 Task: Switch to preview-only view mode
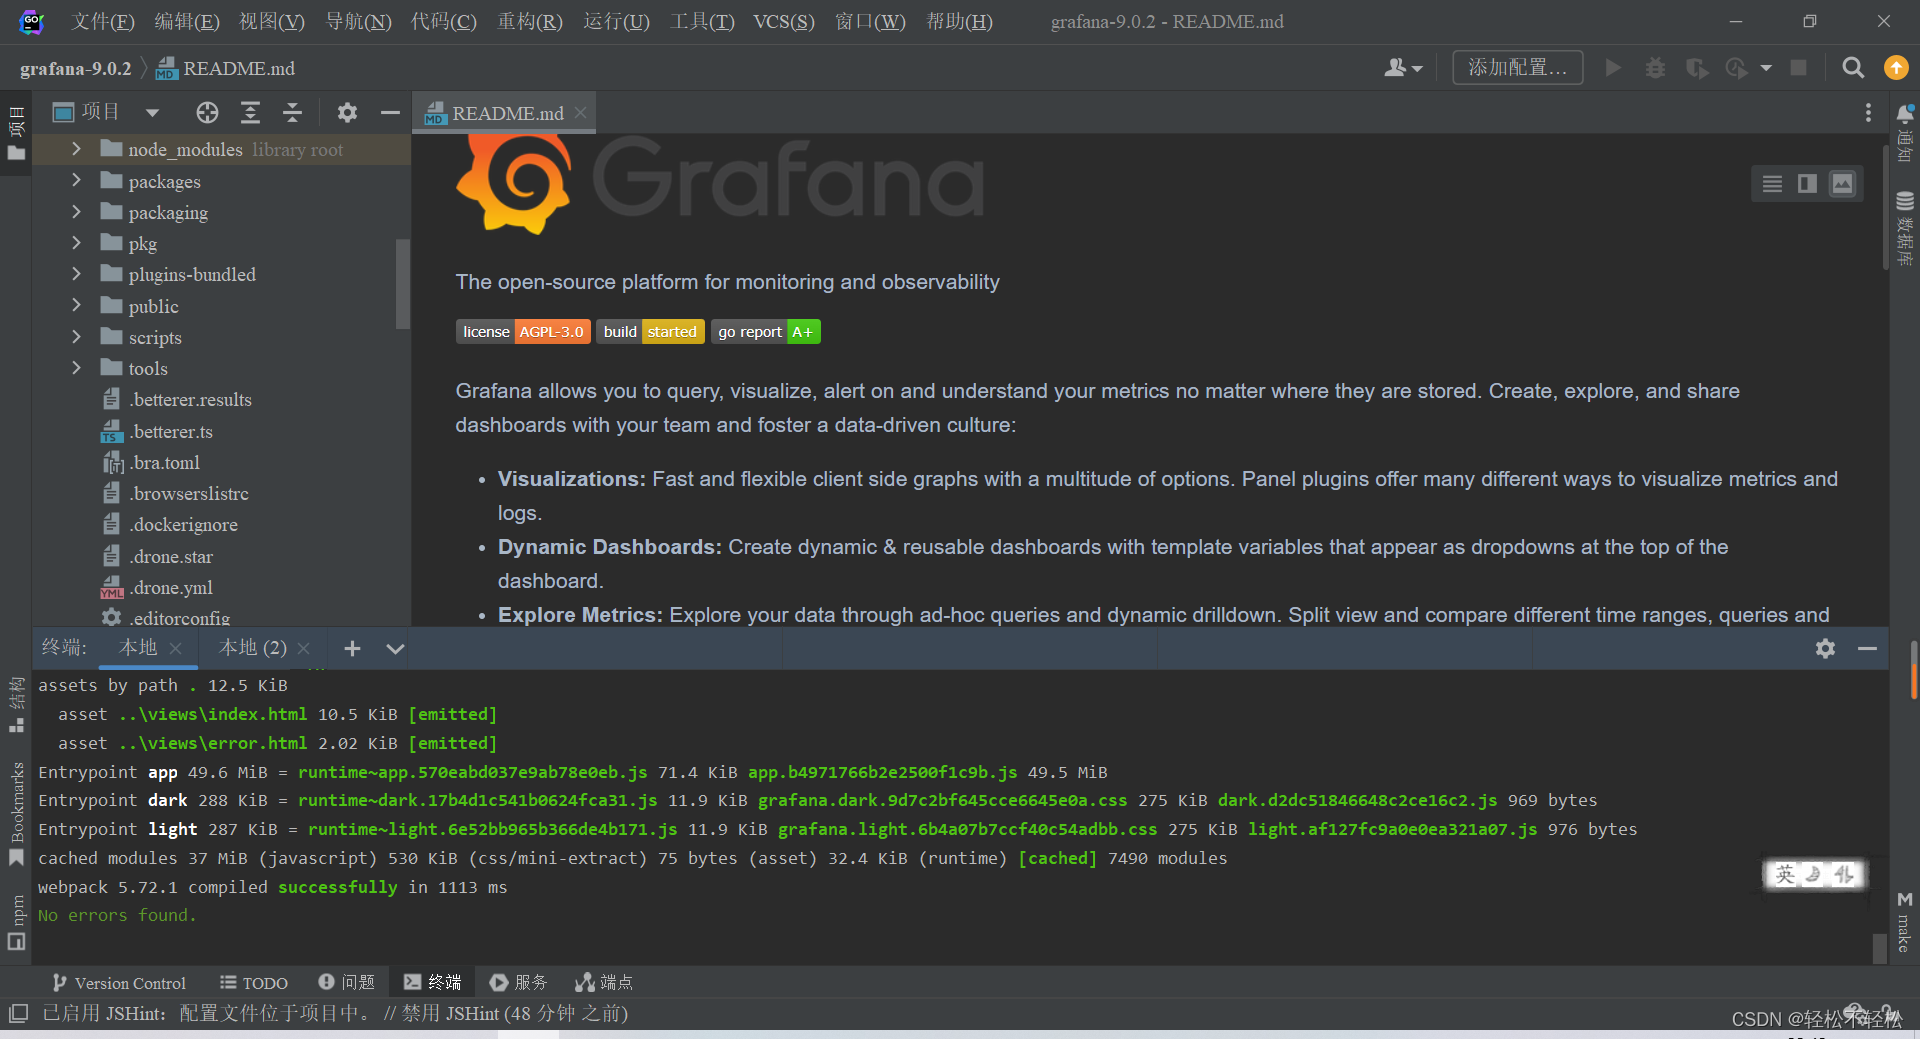1842,184
